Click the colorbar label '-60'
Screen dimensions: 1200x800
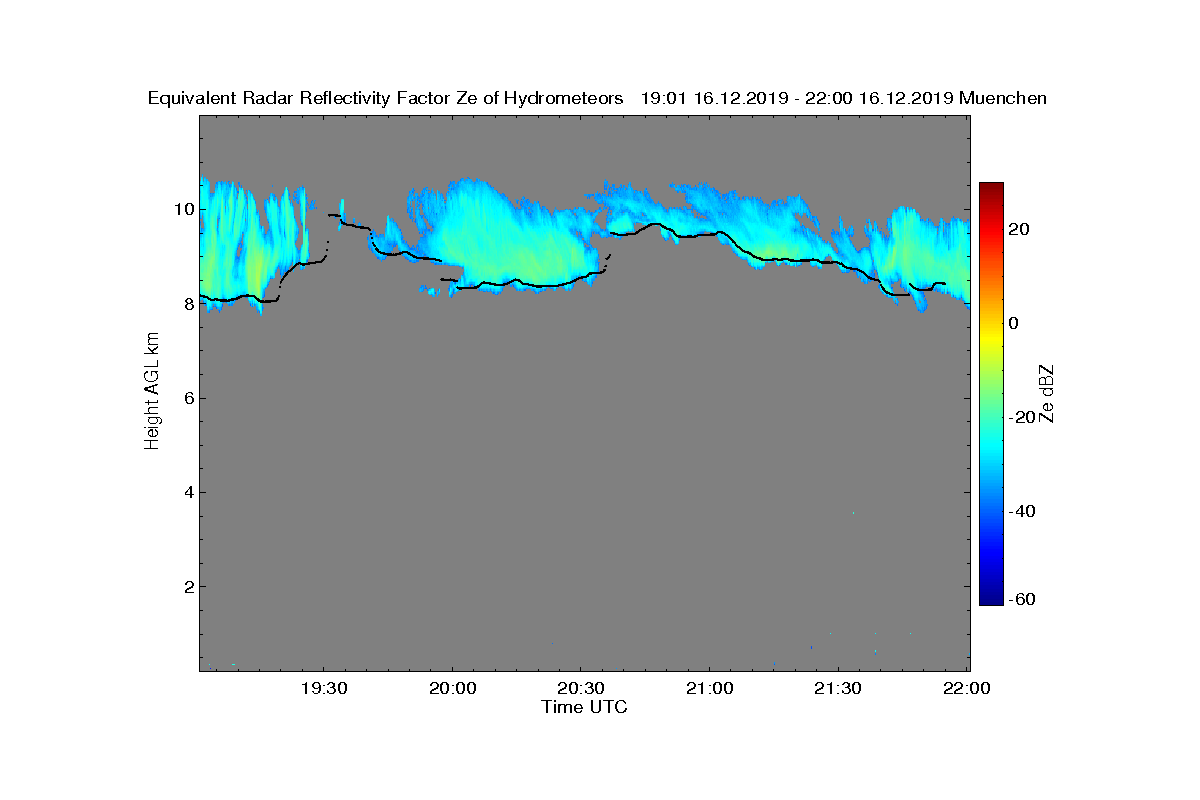point(1023,599)
